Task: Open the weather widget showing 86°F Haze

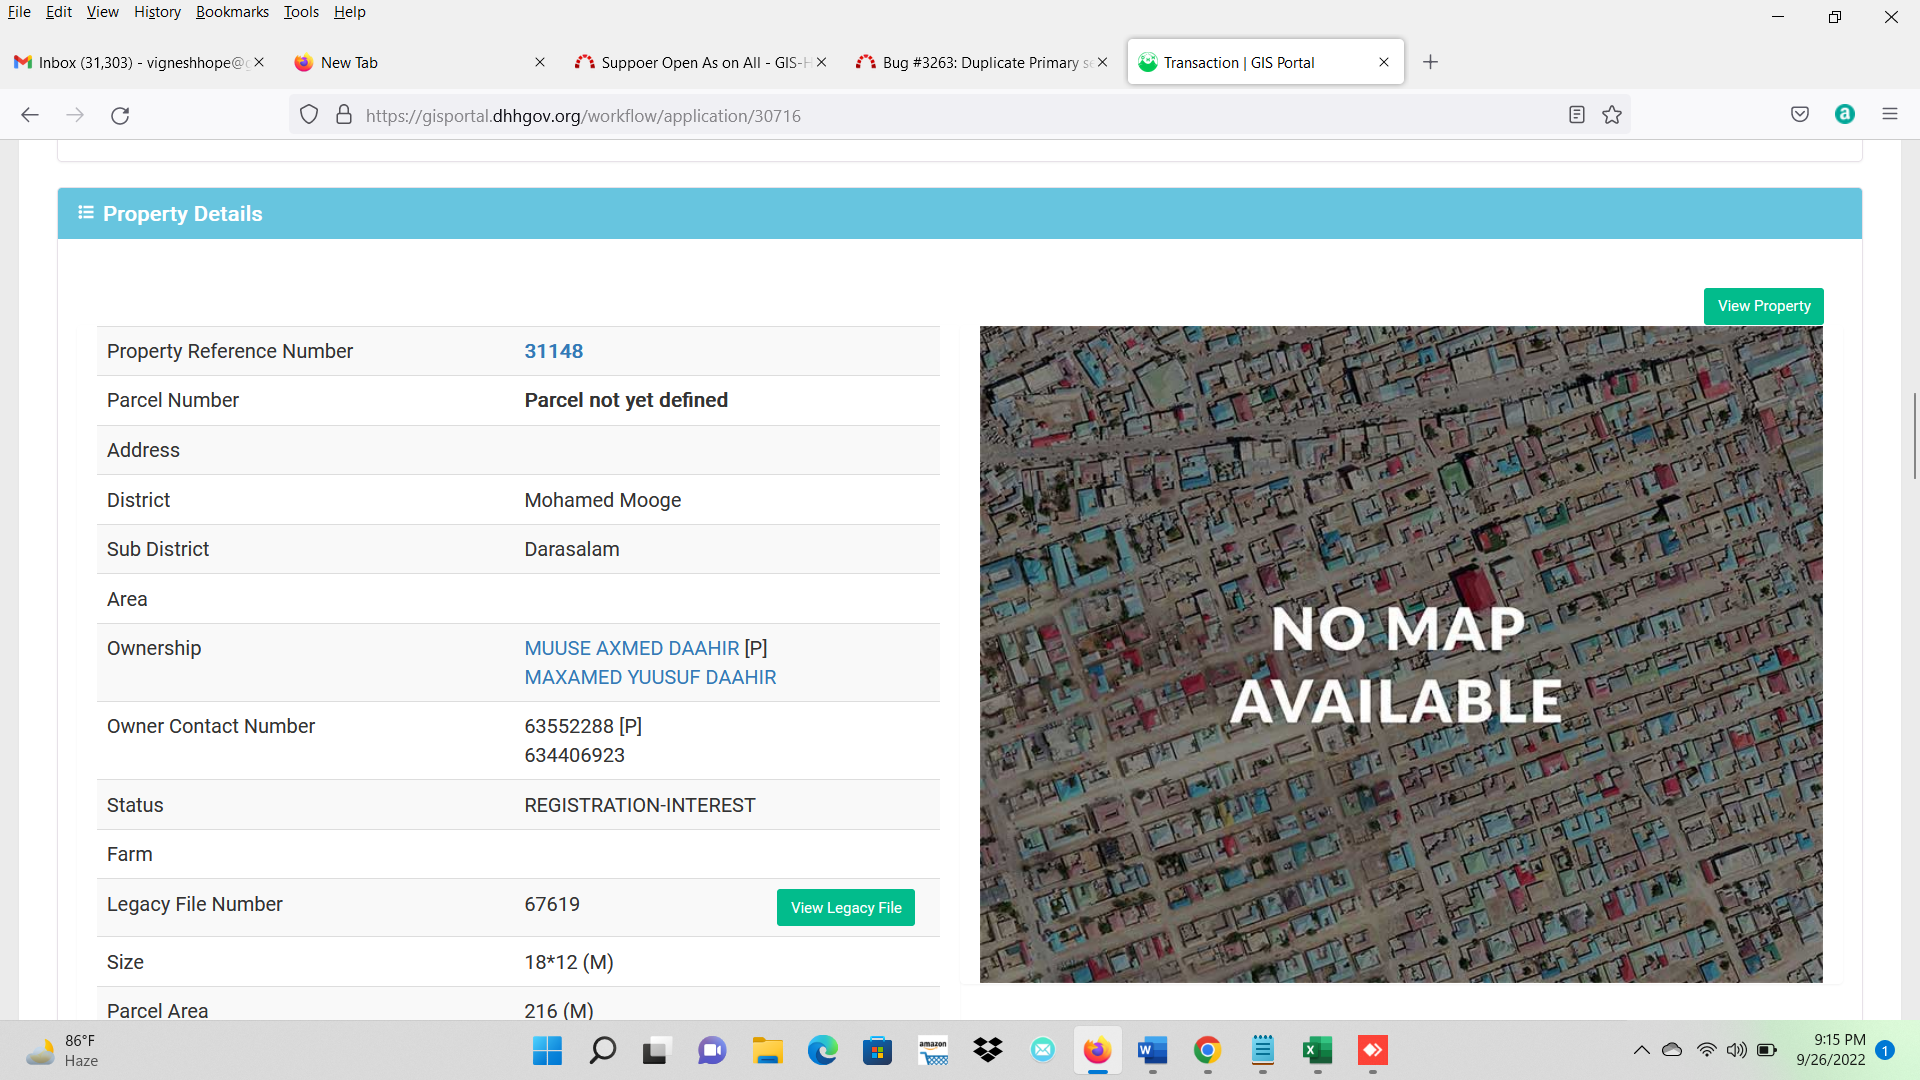Action: pos(62,1050)
